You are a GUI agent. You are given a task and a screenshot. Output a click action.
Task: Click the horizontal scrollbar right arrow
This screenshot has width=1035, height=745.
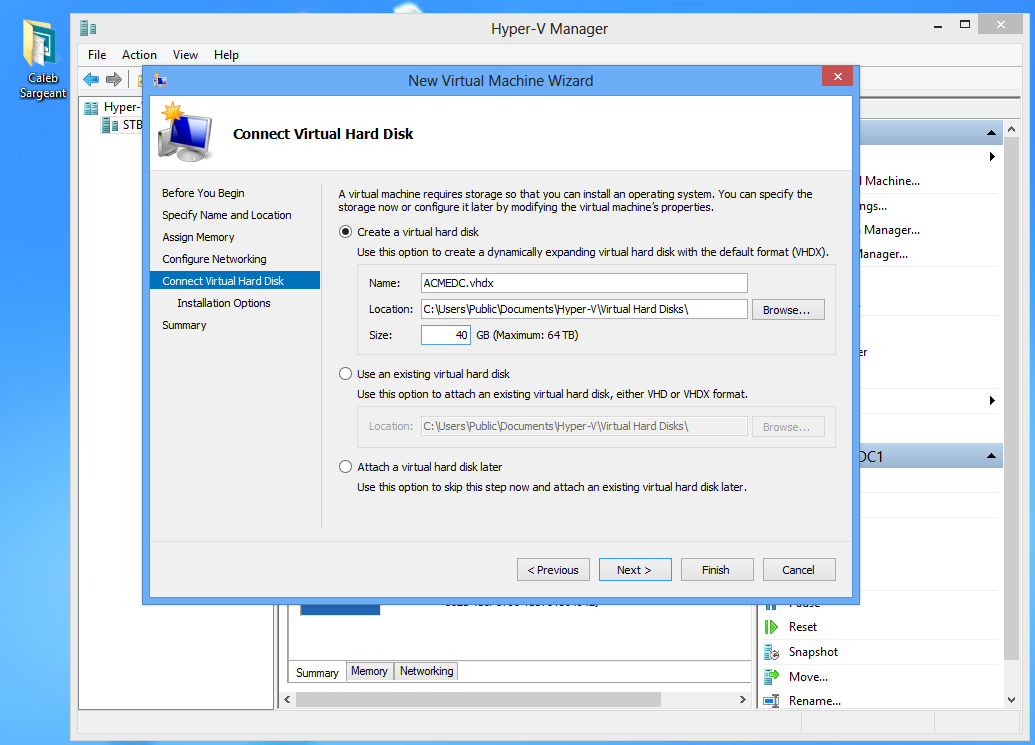[x=743, y=699]
